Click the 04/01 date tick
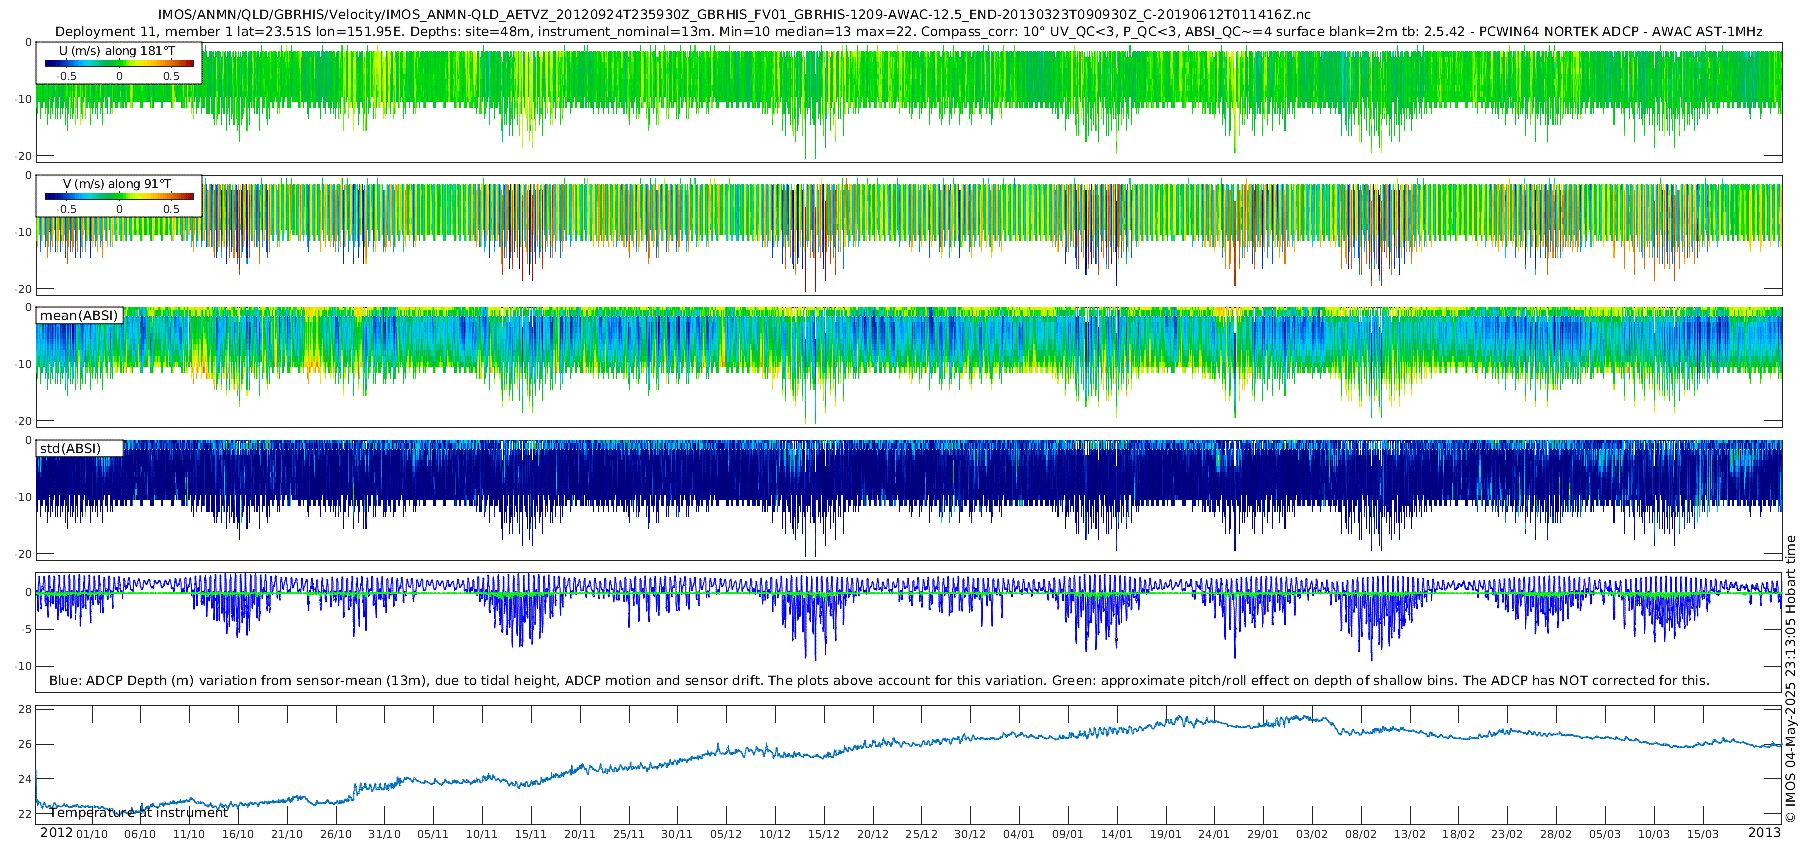This screenshot has height=850, width=1800. 1019,835
